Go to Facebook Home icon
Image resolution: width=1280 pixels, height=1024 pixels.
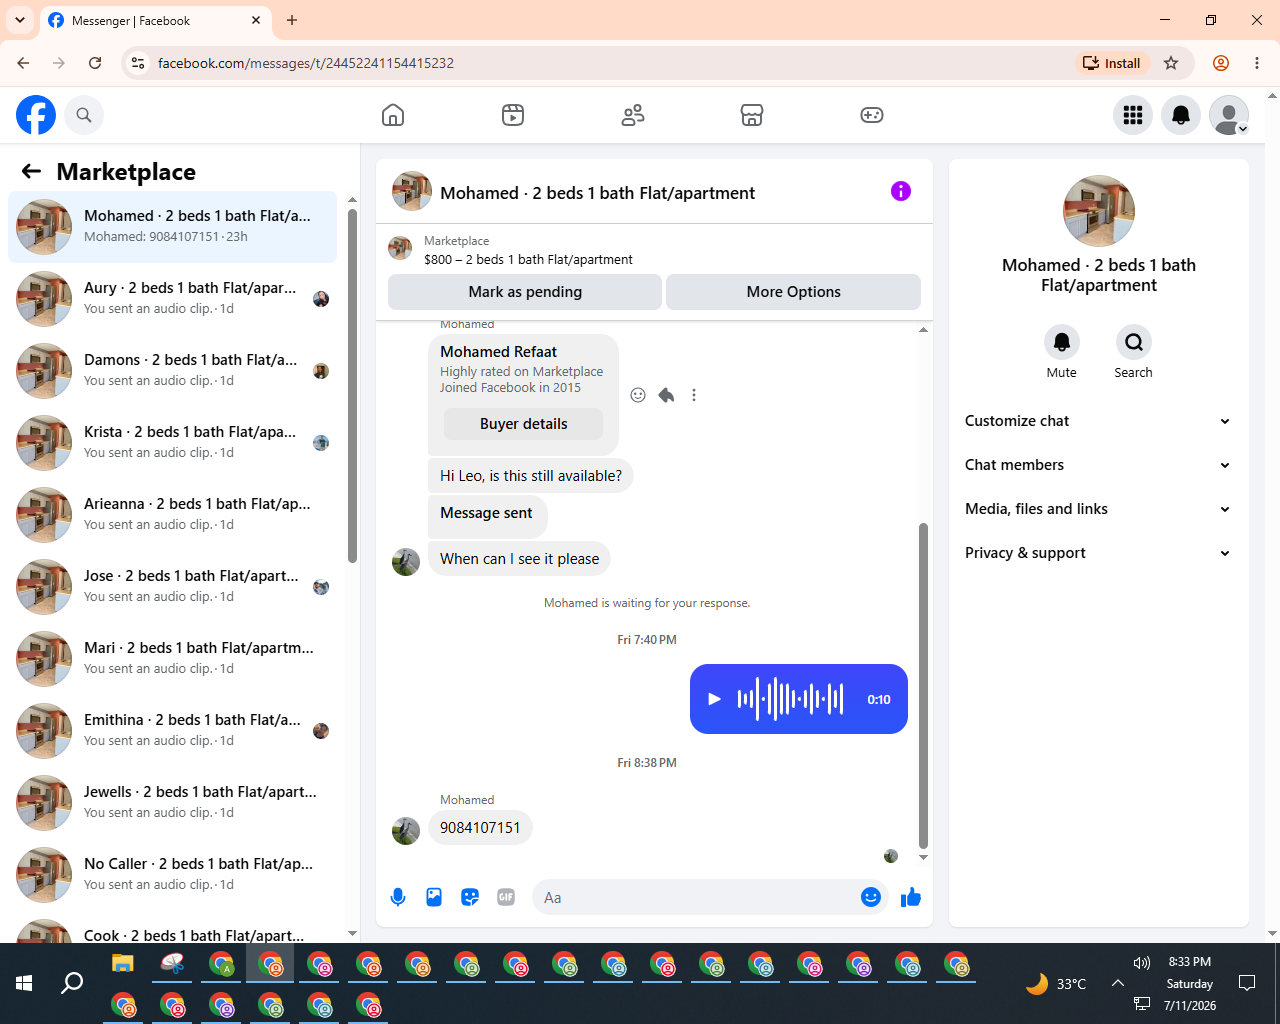(393, 115)
